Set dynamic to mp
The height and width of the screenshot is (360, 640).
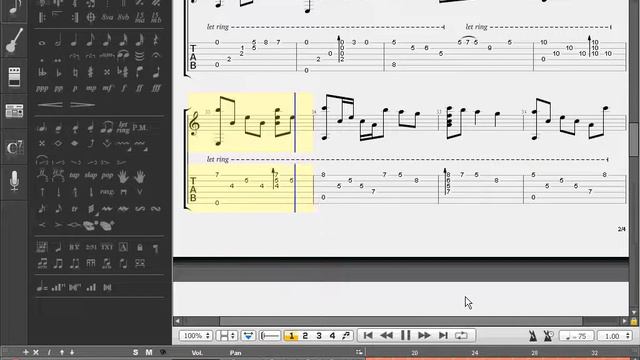tap(91, 88)
